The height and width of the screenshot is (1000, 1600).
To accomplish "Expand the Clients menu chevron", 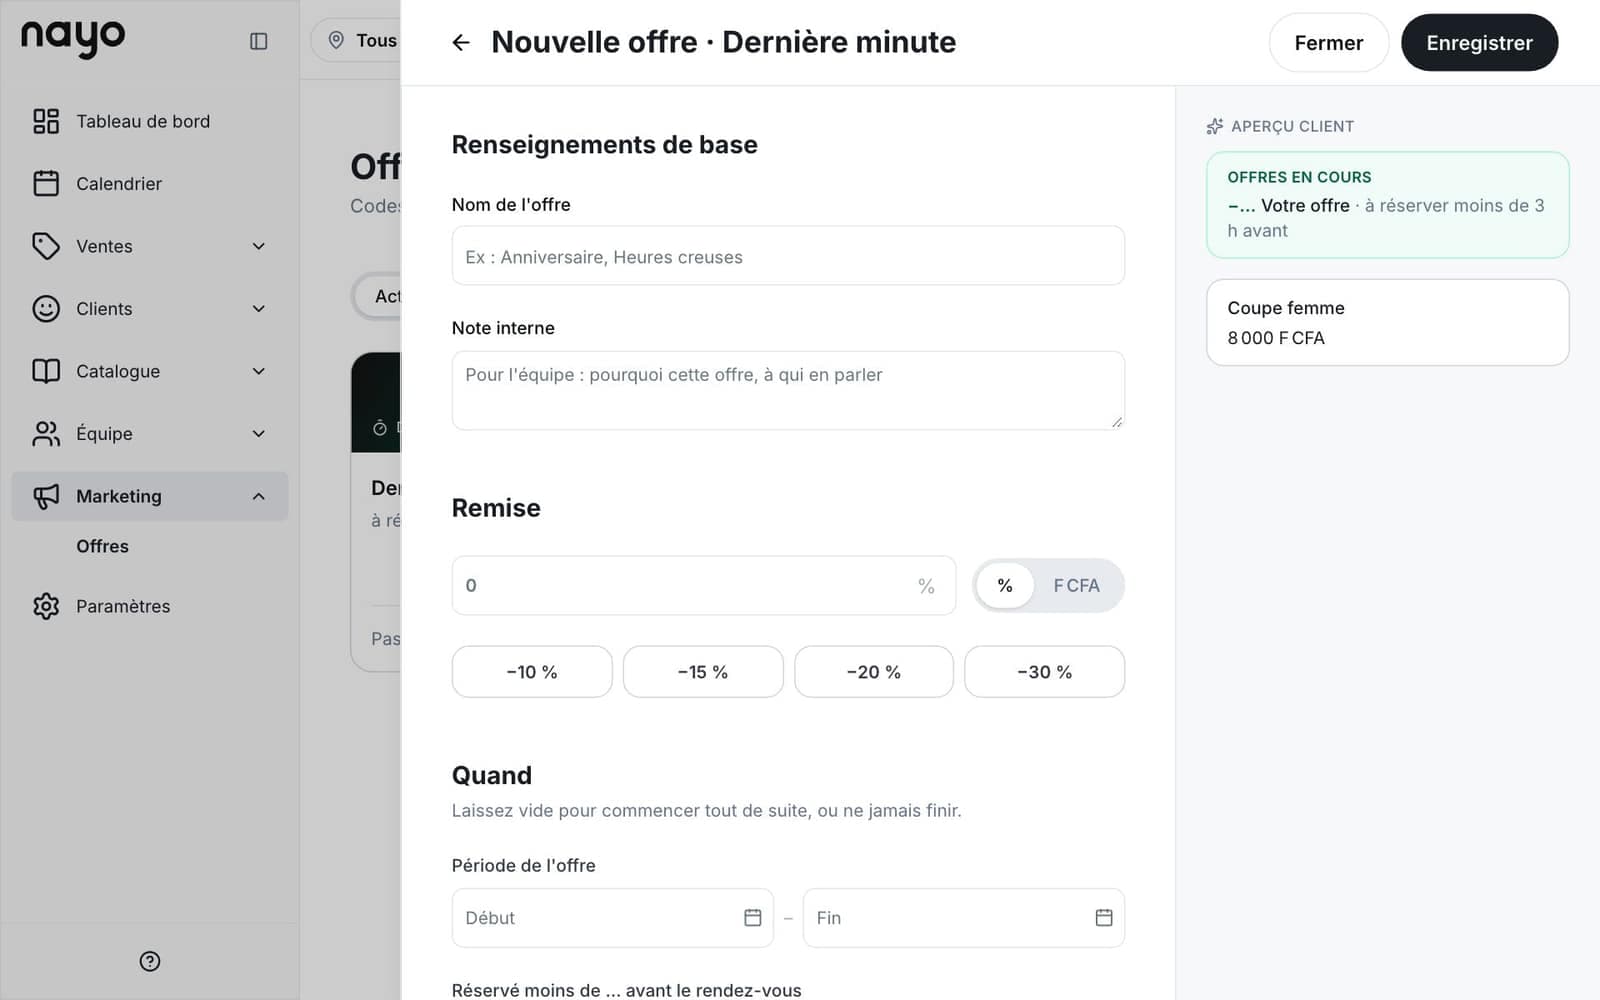I will (x=259, y=308).
